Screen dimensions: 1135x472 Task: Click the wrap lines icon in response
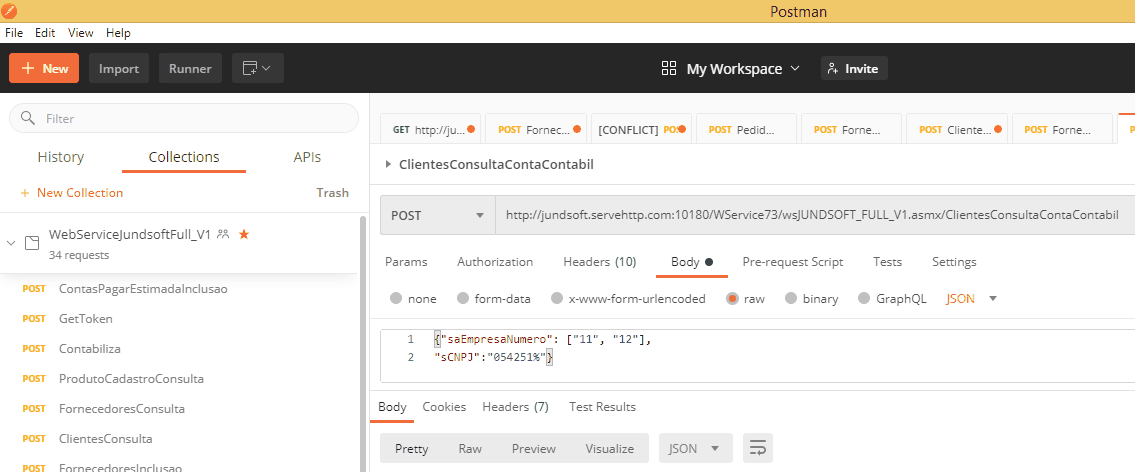(x=758, y=448)
